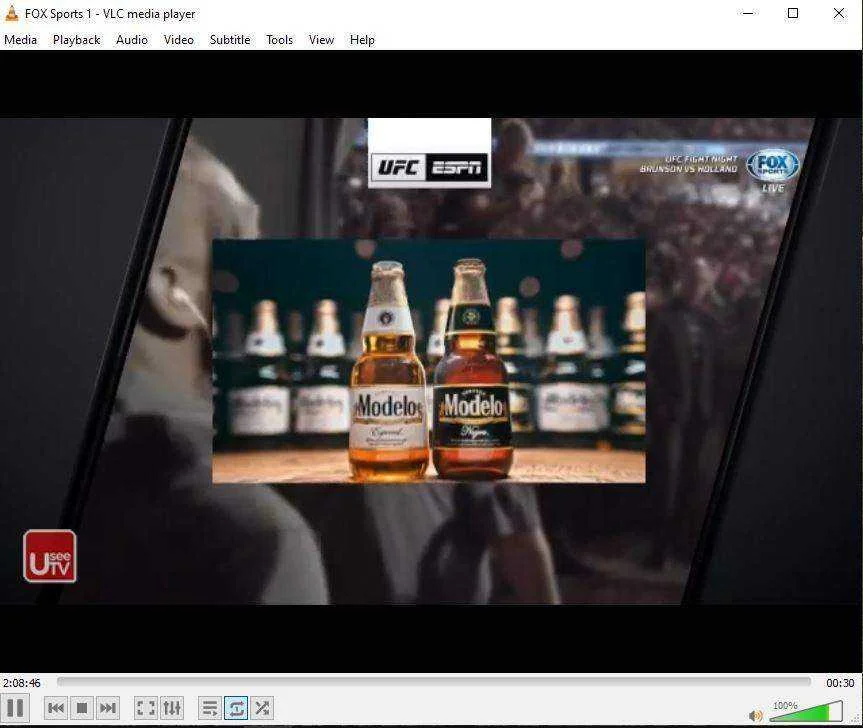Open the Subtitle menu
The width and height of the screenshot is (863, 728).
click(230, 40)
